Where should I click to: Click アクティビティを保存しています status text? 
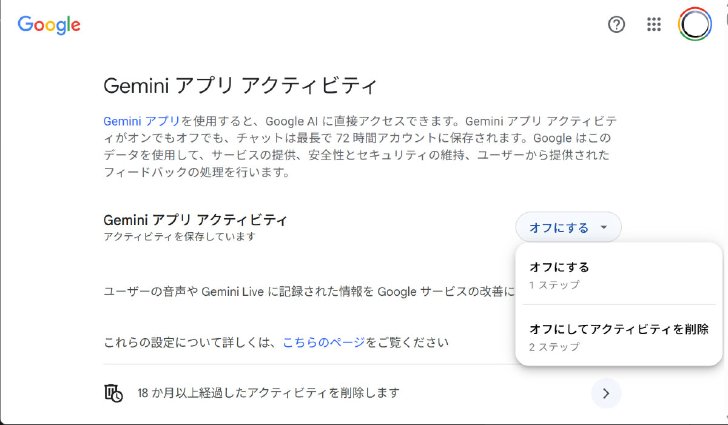click(179, 236)
